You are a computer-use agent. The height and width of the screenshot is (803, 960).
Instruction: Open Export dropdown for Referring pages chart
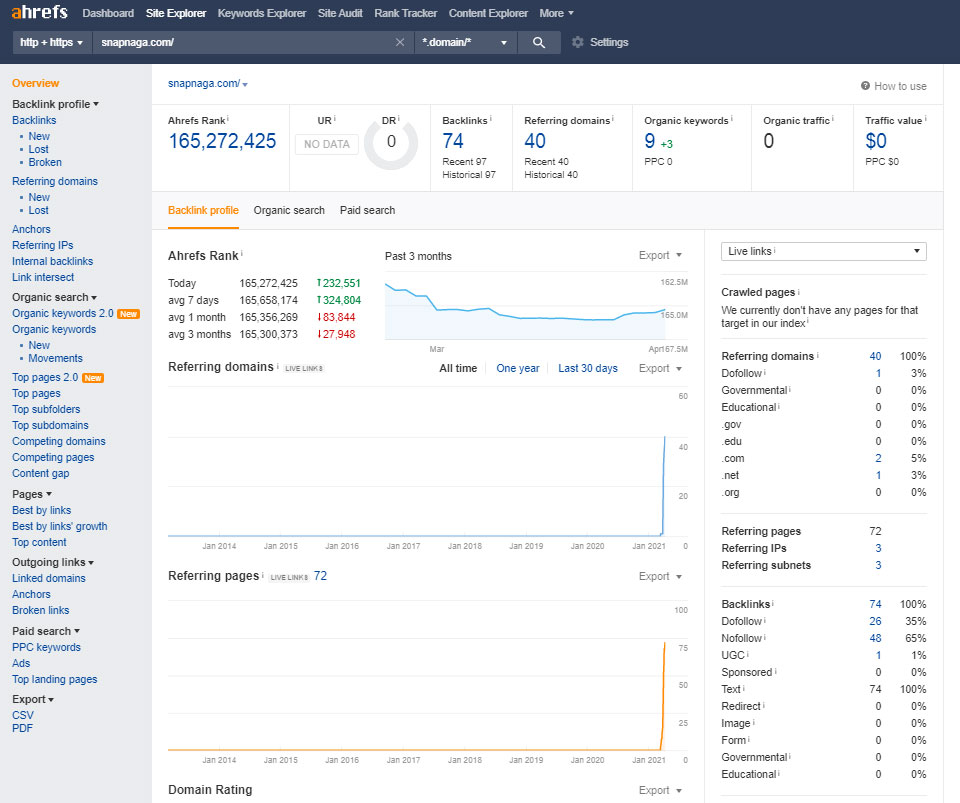[x=660, y=577]
